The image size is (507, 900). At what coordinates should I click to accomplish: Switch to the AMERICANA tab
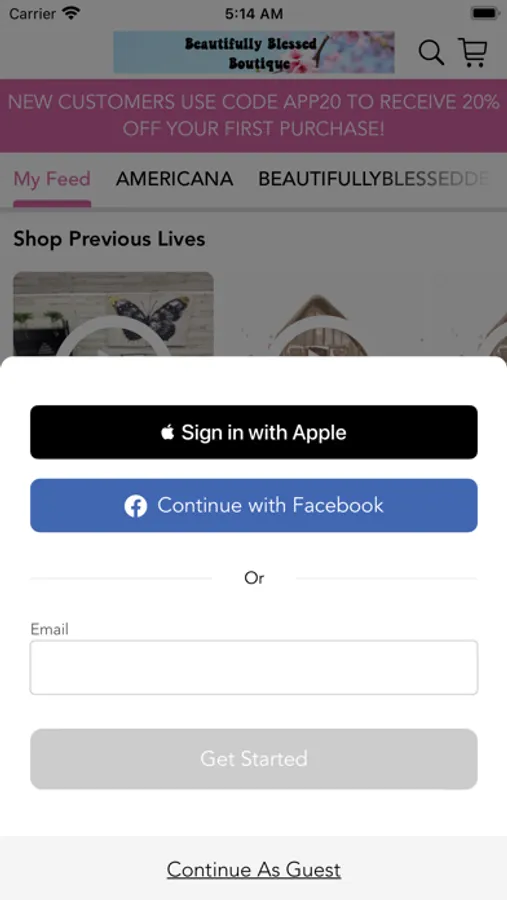coord(175,179)
